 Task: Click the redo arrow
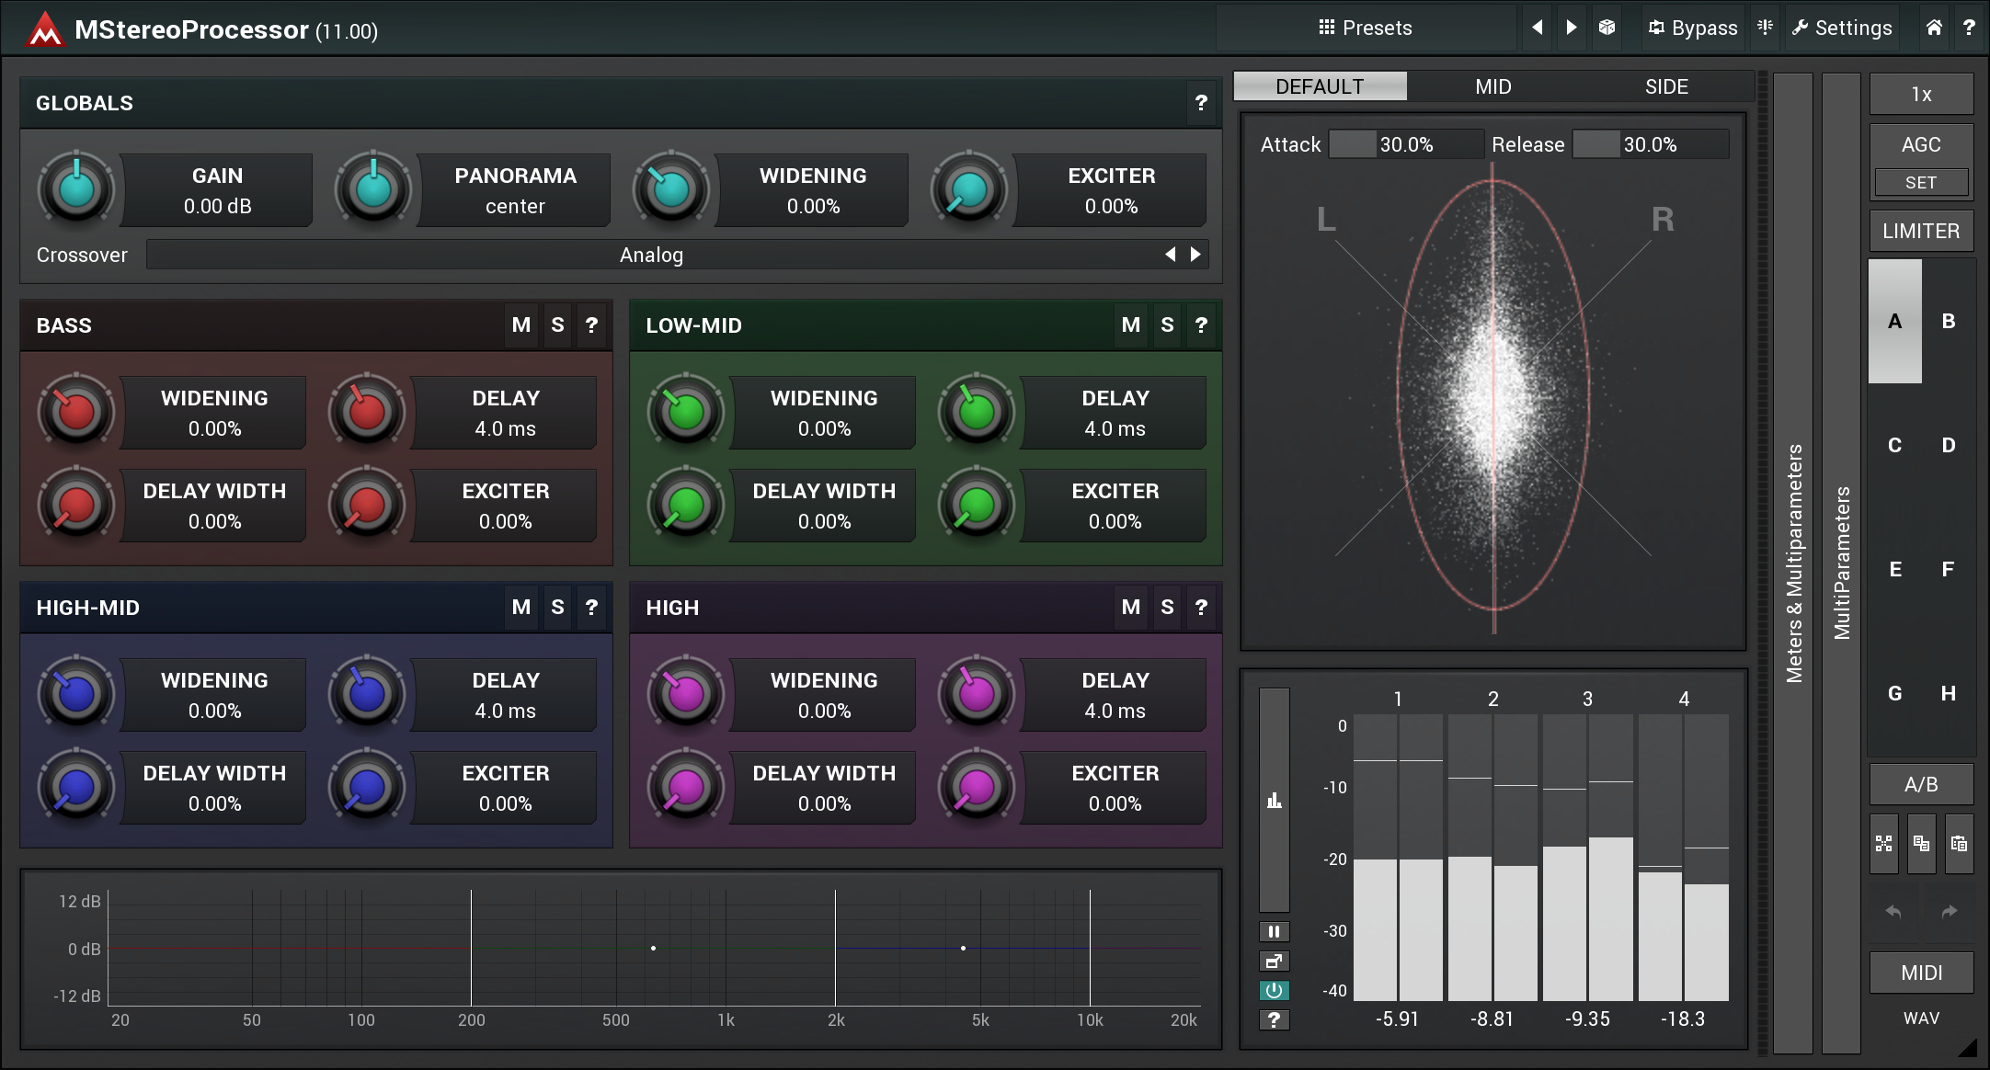(x=1949, y=911)
